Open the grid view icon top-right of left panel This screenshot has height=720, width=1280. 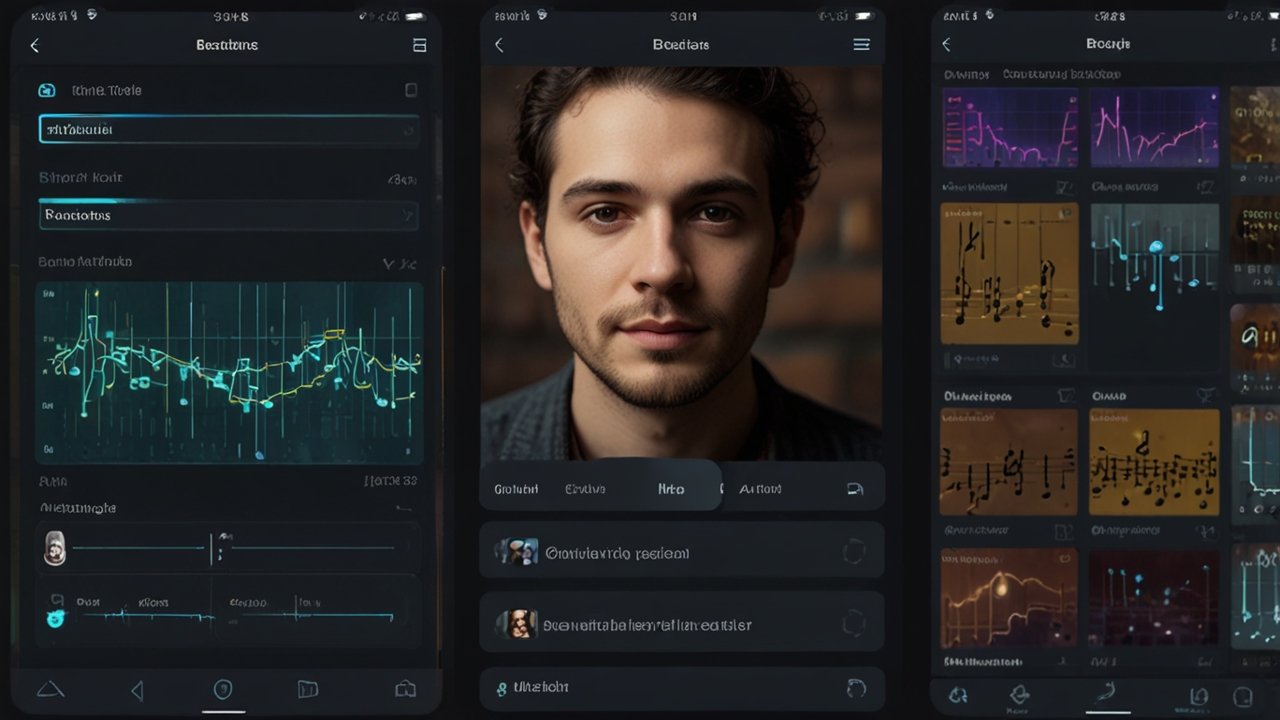[x=419, y=45]
